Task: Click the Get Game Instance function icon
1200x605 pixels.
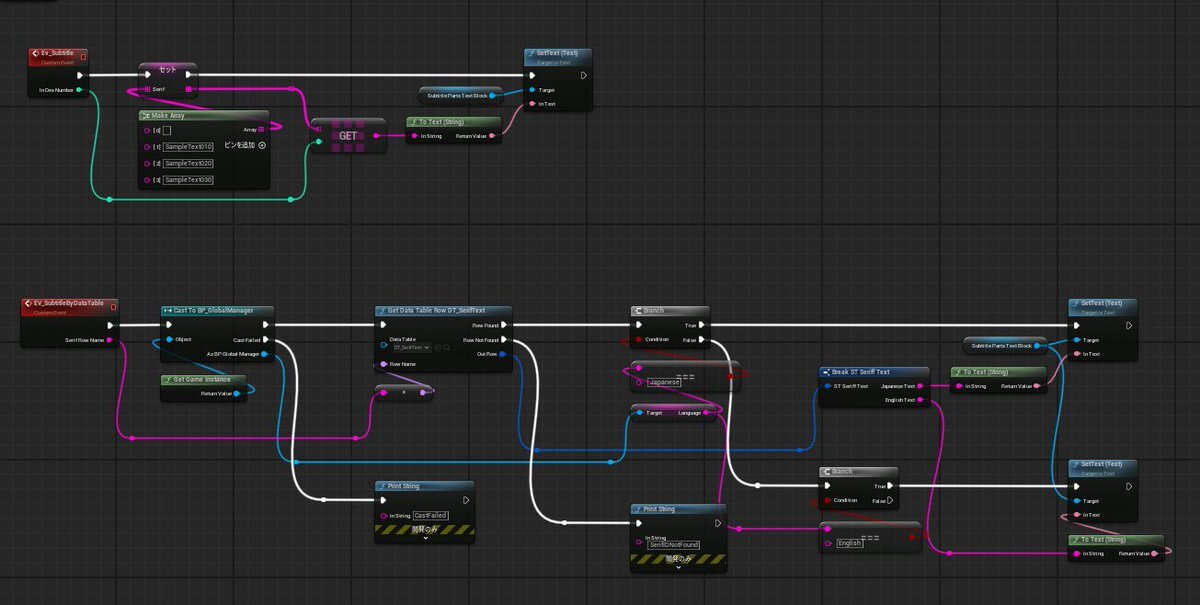Action: [x=167, y=380]
